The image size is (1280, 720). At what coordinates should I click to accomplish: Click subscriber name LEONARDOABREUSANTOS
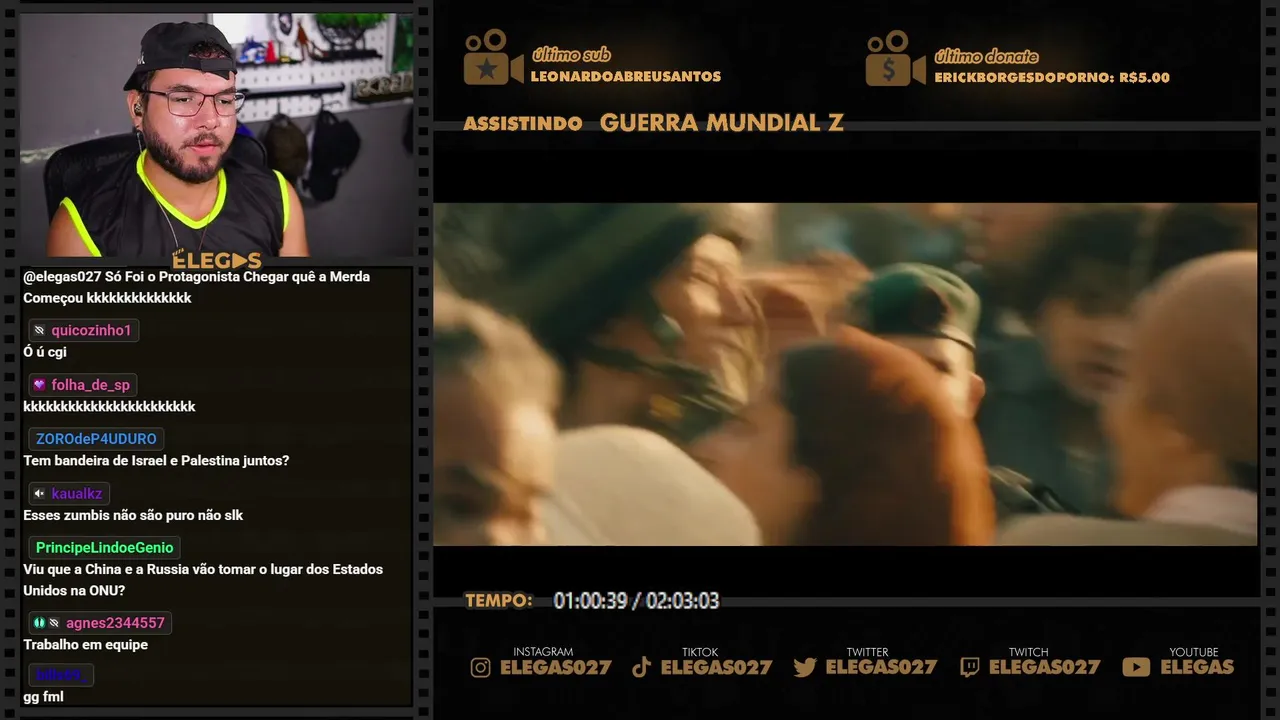[626, 76]
